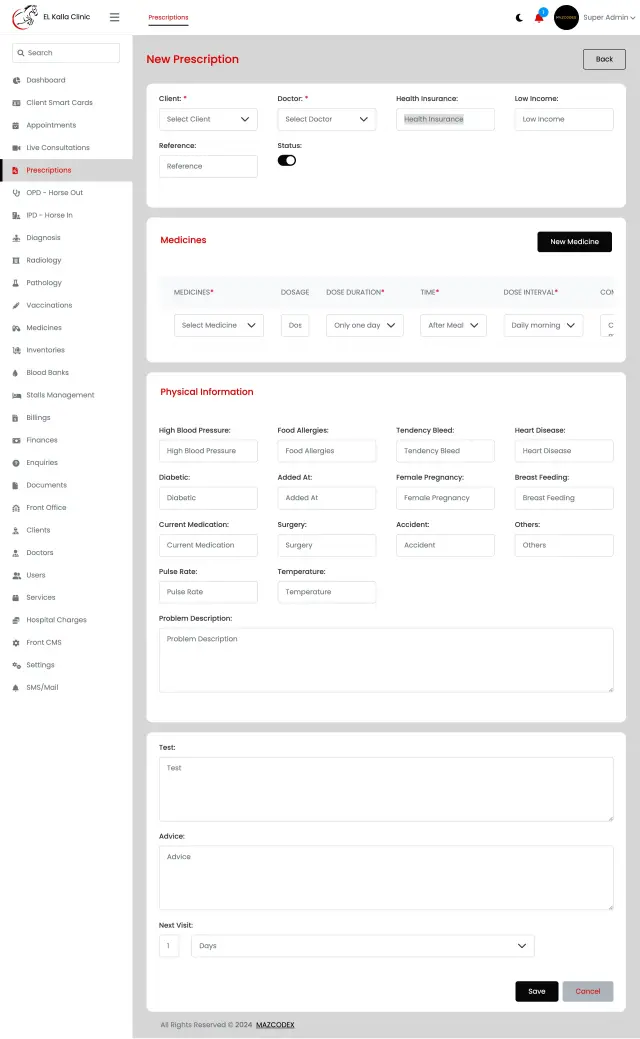The height and width of the screenshot is (1039, 640).
Task: Open the Next Visit Days dropdown
Action: coord(362,946)
